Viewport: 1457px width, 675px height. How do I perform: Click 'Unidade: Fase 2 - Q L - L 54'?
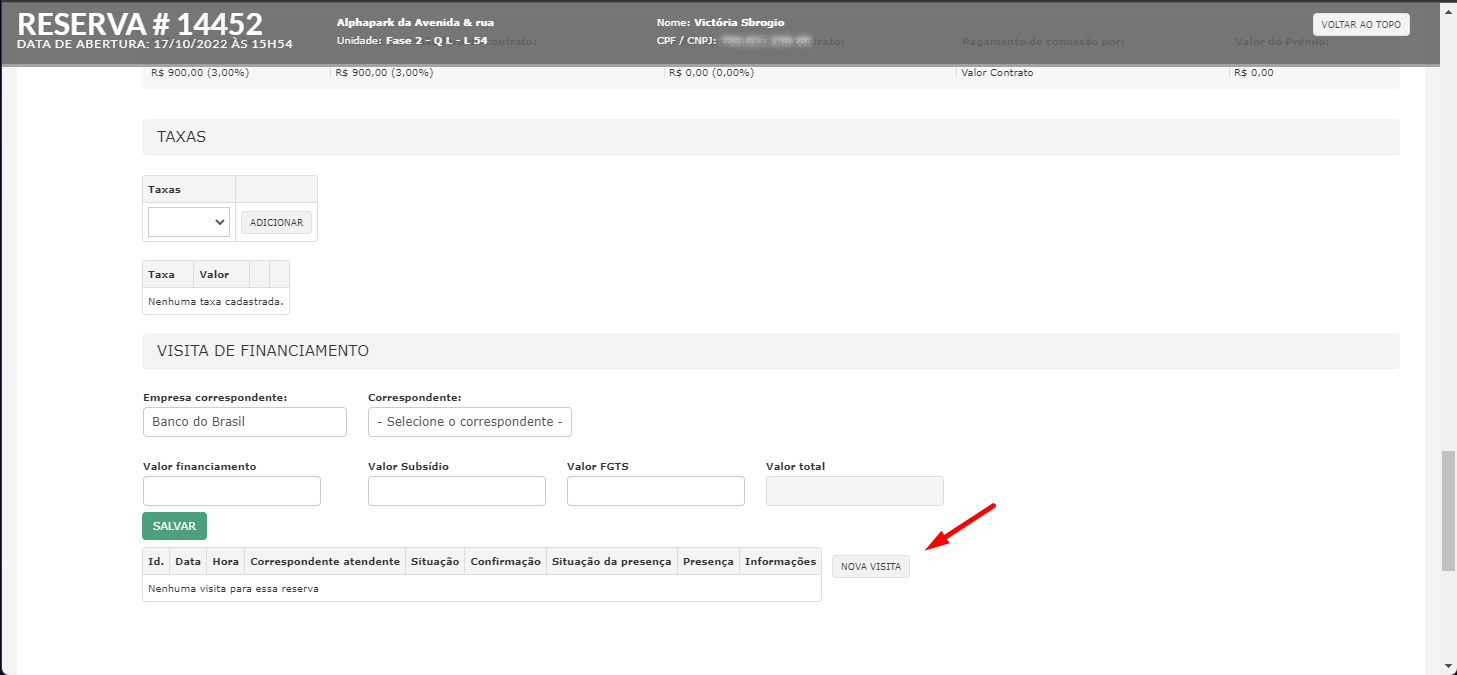412,41
